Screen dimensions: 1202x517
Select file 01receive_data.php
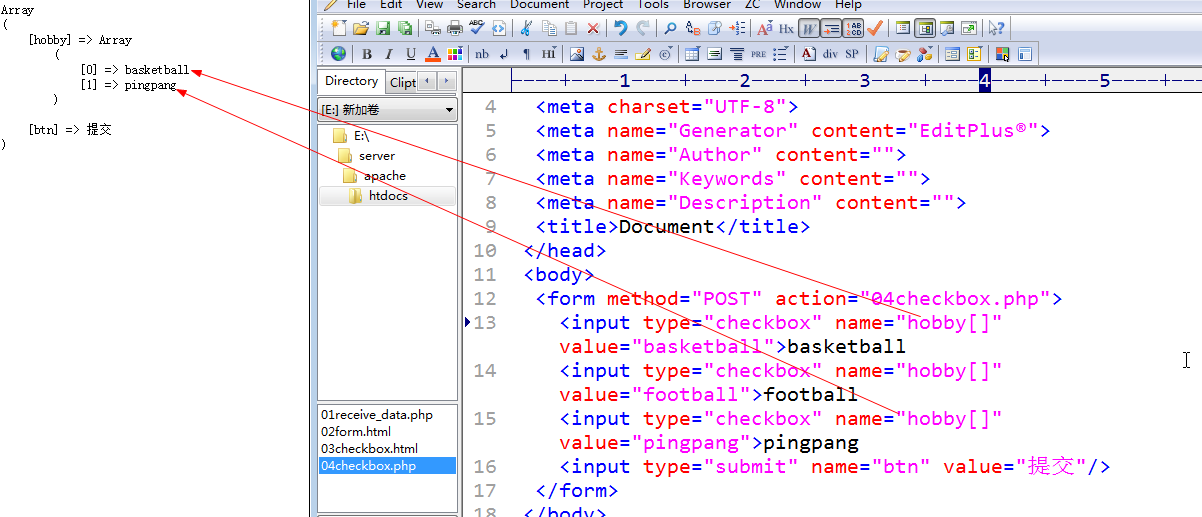click(376, 414)
